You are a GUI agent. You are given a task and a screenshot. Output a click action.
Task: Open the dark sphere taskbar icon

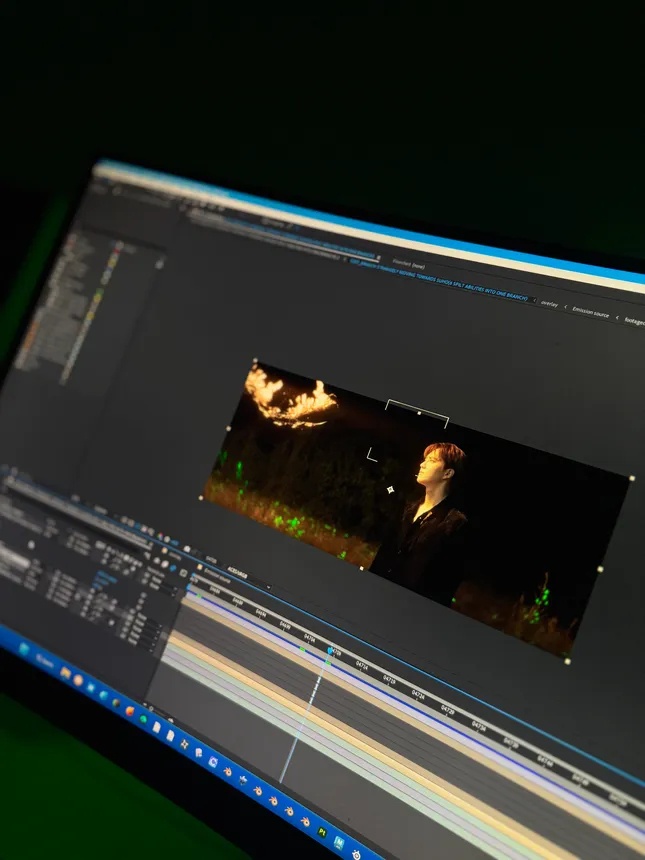(x=116, y=703)
